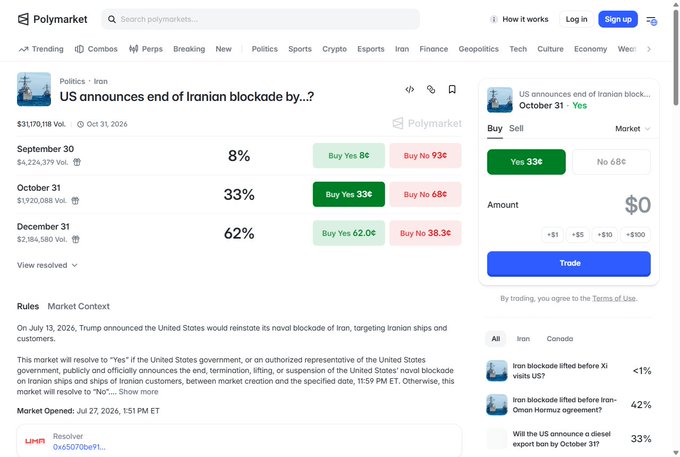Open the Politics category
This screenshot has height=457, width=680.
[x=265, y=49]
